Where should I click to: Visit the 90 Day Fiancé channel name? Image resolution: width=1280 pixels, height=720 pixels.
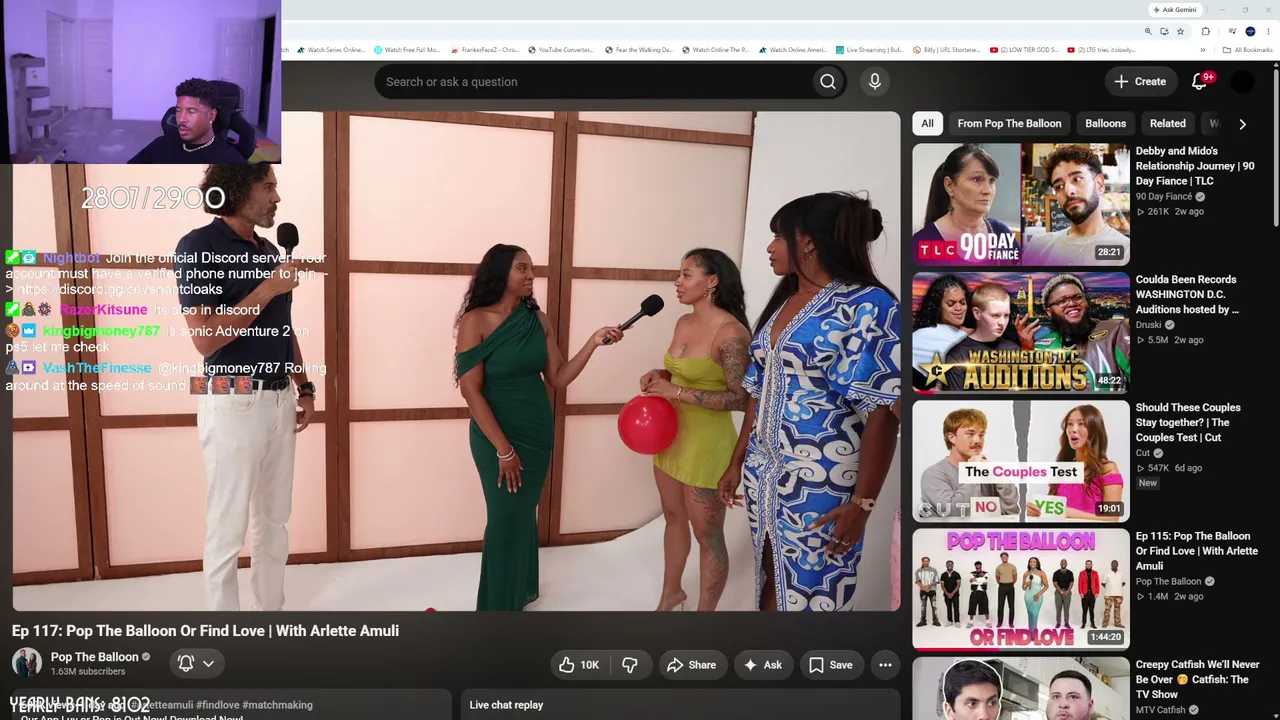(1164, 197)
